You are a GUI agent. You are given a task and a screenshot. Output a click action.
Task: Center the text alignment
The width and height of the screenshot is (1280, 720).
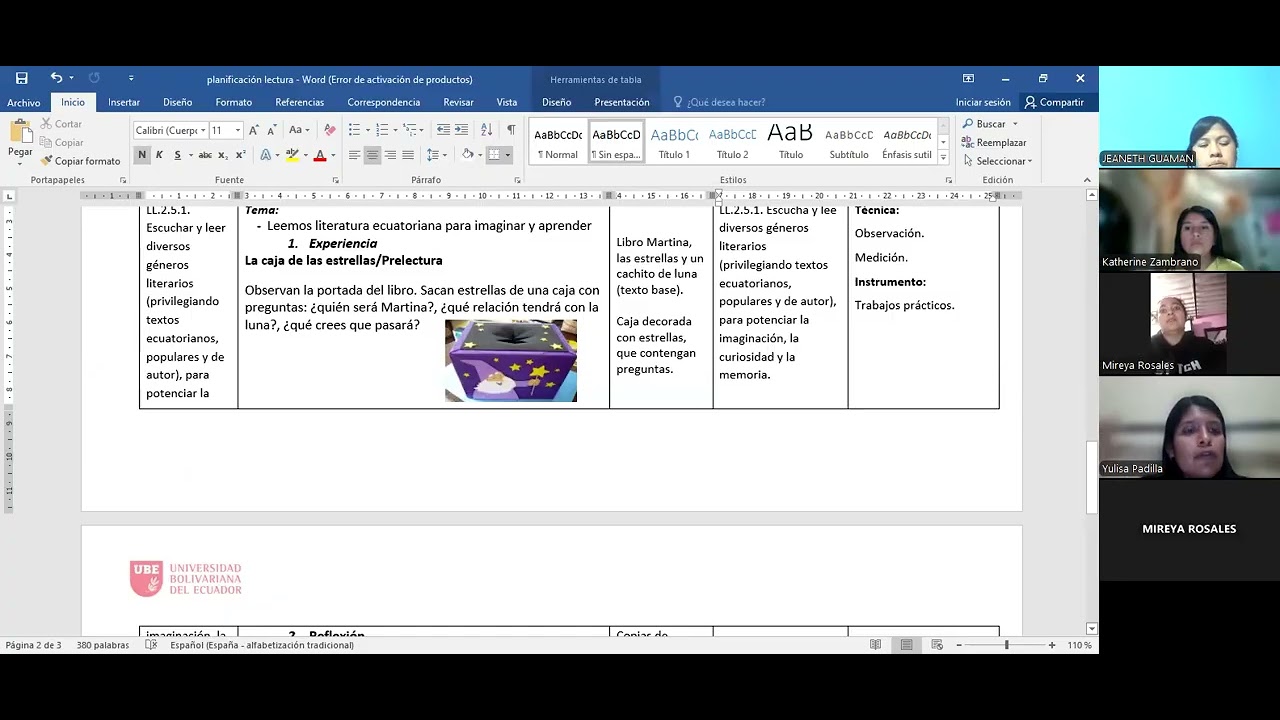point(372,155)
